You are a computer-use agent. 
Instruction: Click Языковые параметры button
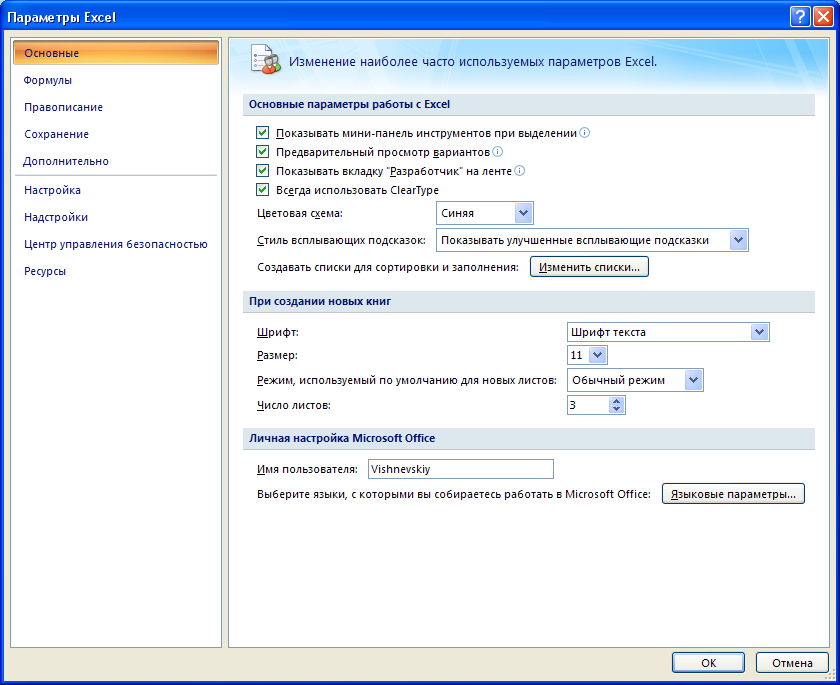733,494
